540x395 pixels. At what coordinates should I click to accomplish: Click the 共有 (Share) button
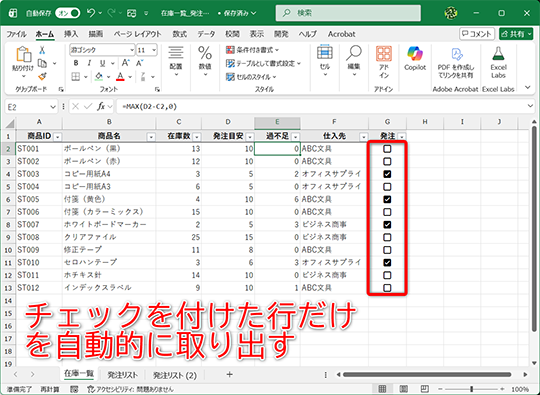click(516, 34)
